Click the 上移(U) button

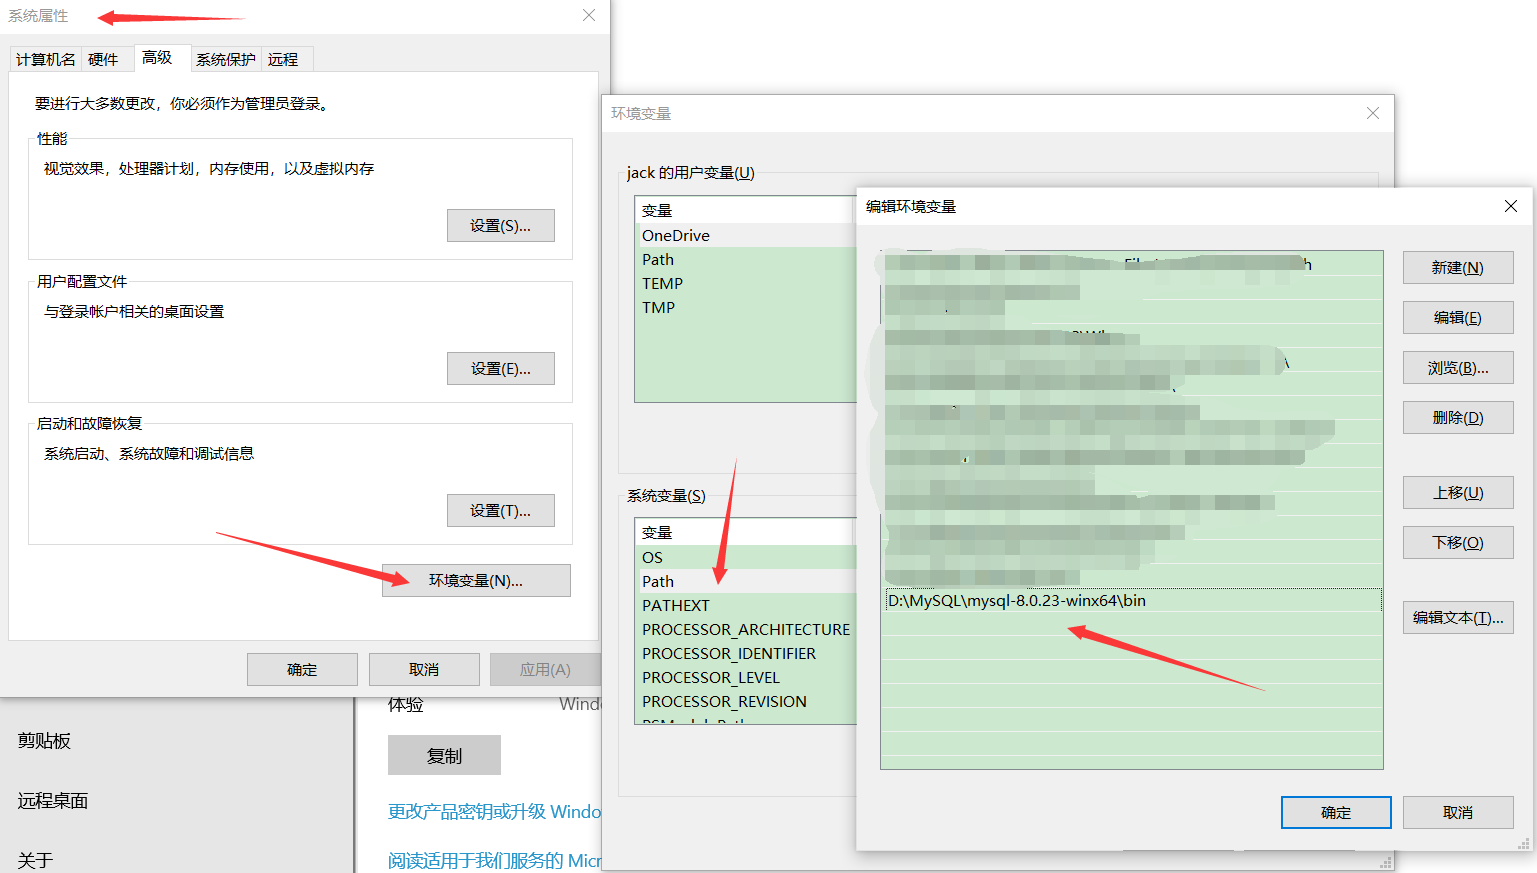[x=1457, y=492]
